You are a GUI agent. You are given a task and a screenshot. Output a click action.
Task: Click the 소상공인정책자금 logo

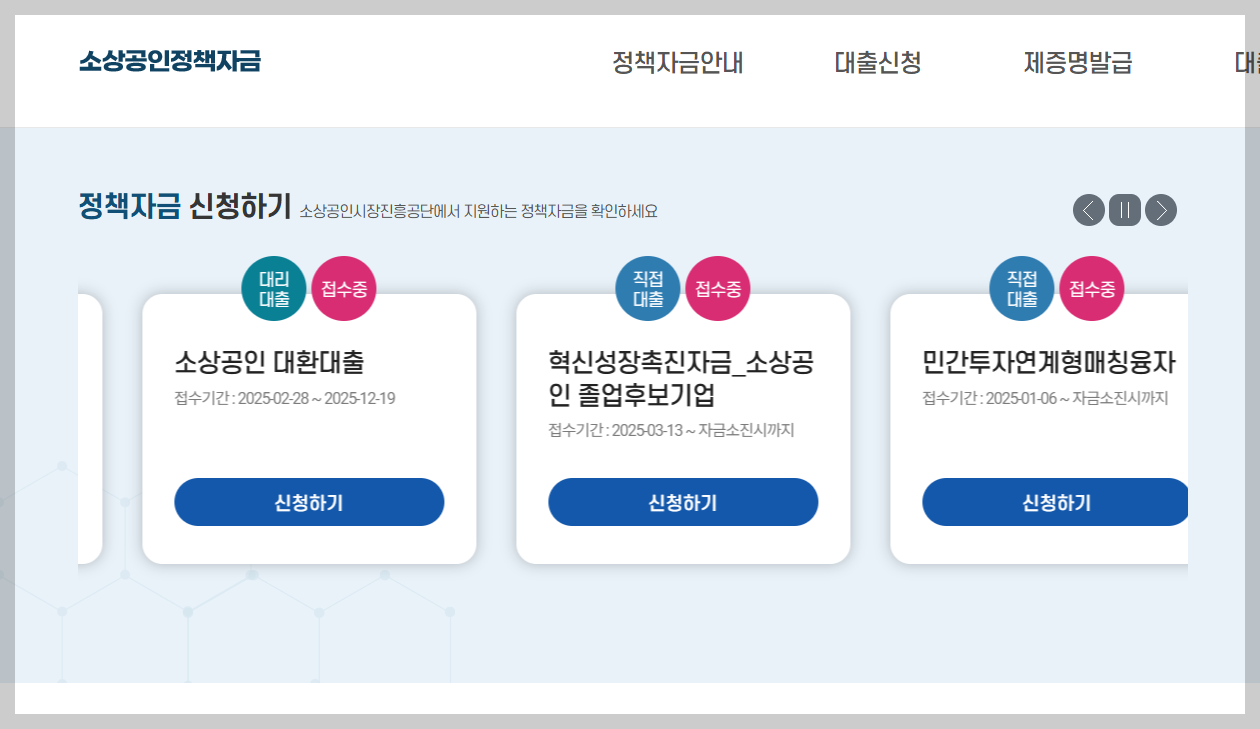(x=168, y=62)
